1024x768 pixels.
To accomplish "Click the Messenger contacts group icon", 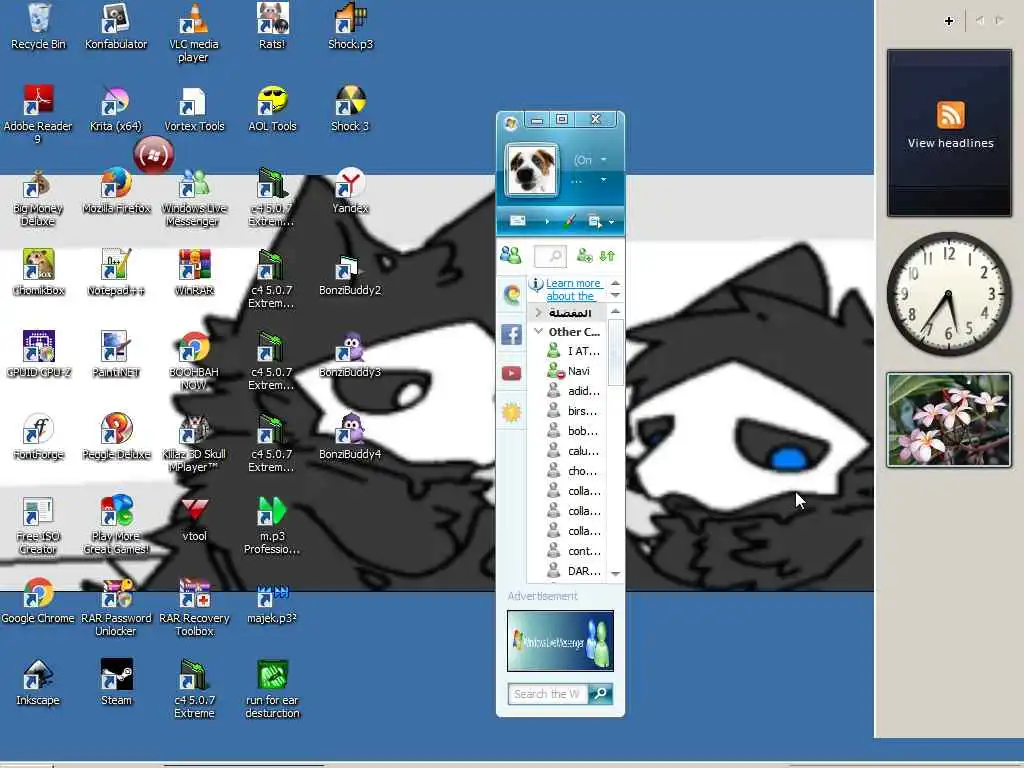I will [x=511, y=255].
